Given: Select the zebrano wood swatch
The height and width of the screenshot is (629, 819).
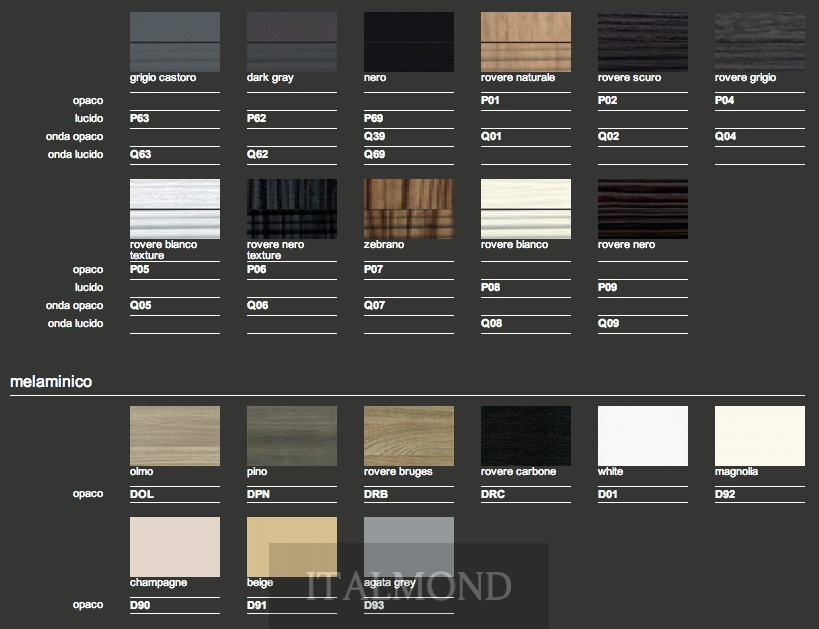Looking at the screenshot, I should pos(408,209).
